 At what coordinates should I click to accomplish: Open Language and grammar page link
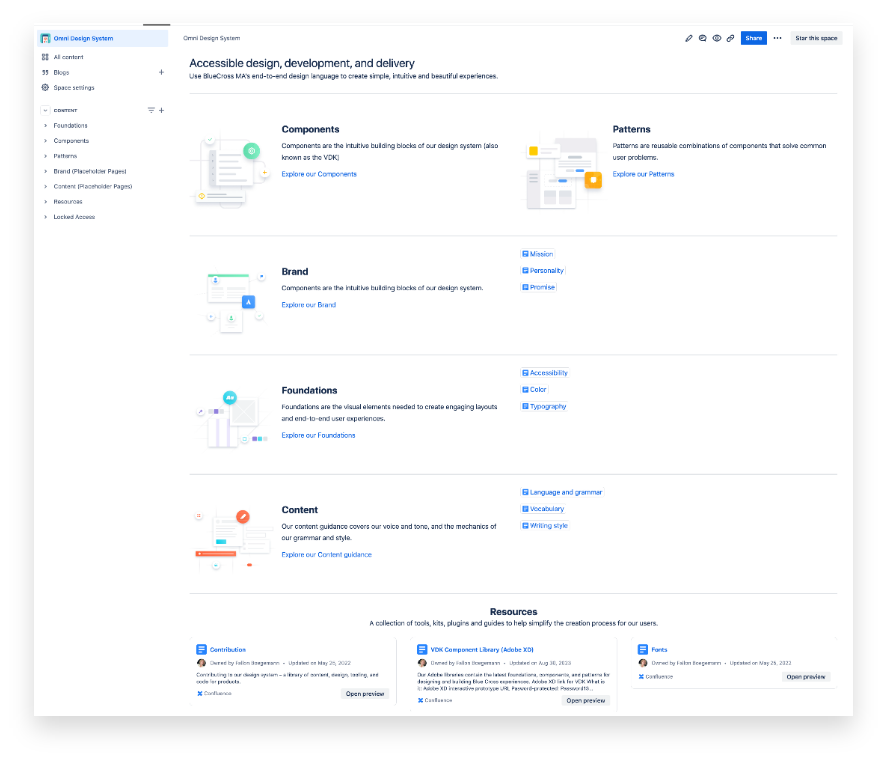pos(562,493)
